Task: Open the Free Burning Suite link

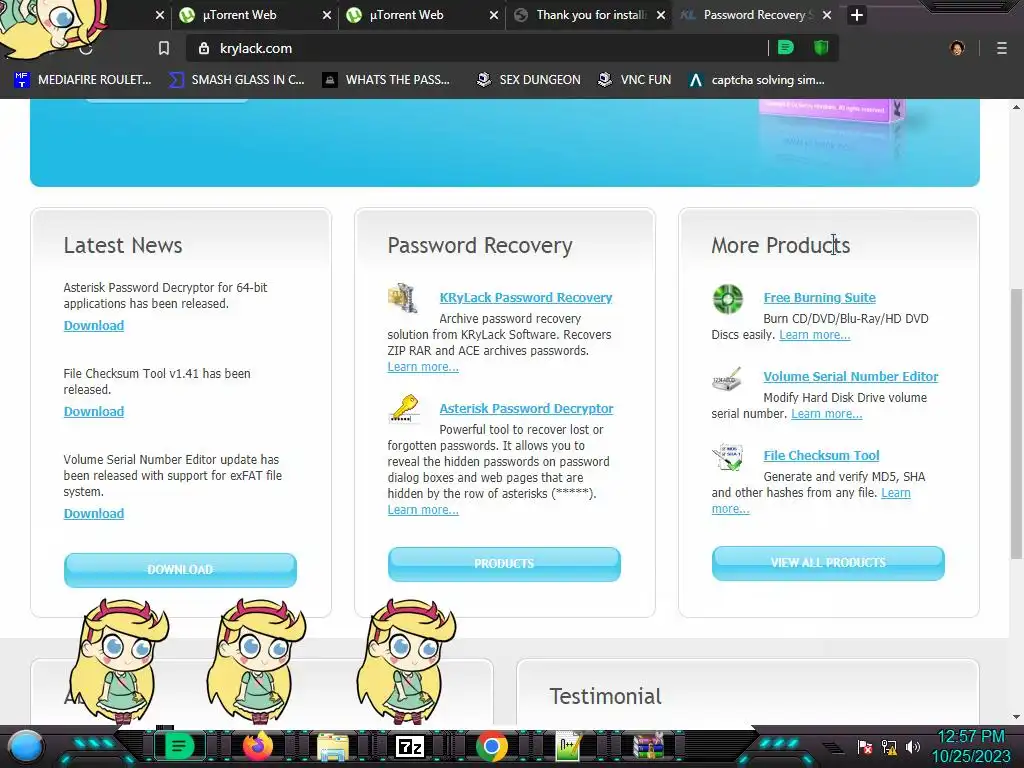Action: (x=820, y=297)
